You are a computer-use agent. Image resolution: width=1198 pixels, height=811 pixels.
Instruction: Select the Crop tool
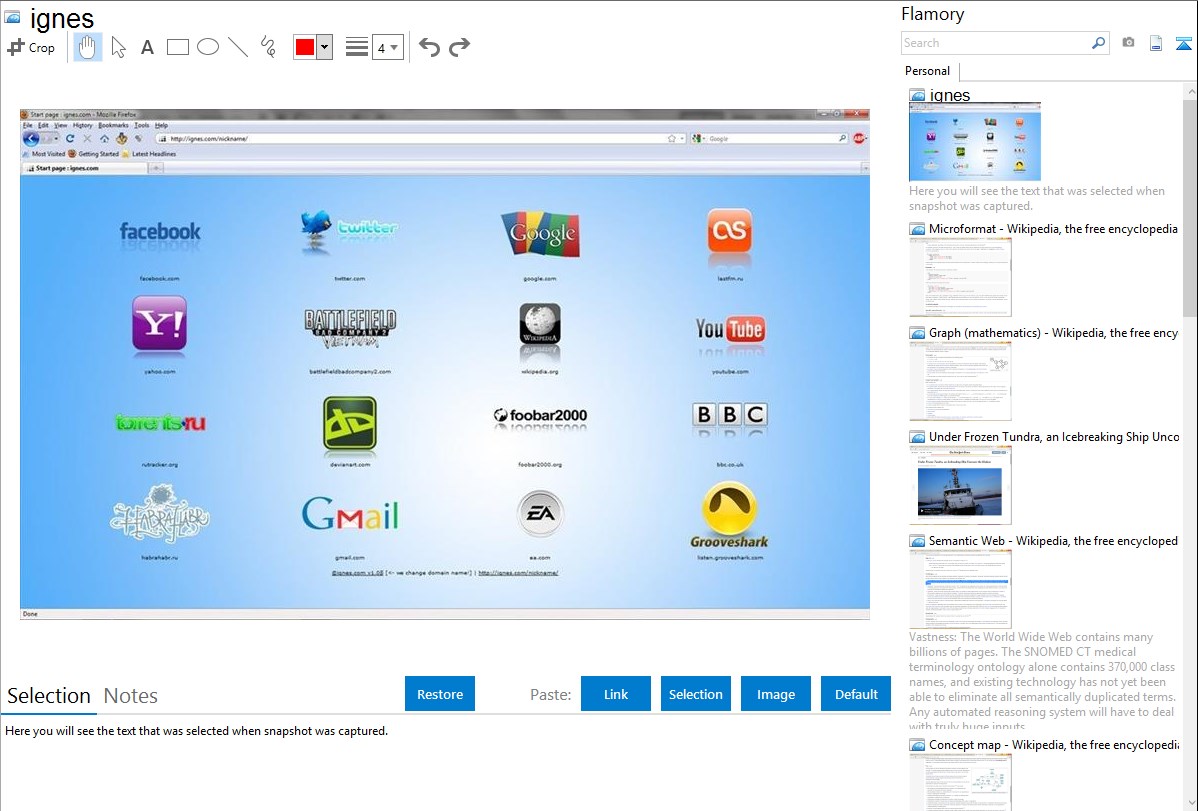coord(31,47)
